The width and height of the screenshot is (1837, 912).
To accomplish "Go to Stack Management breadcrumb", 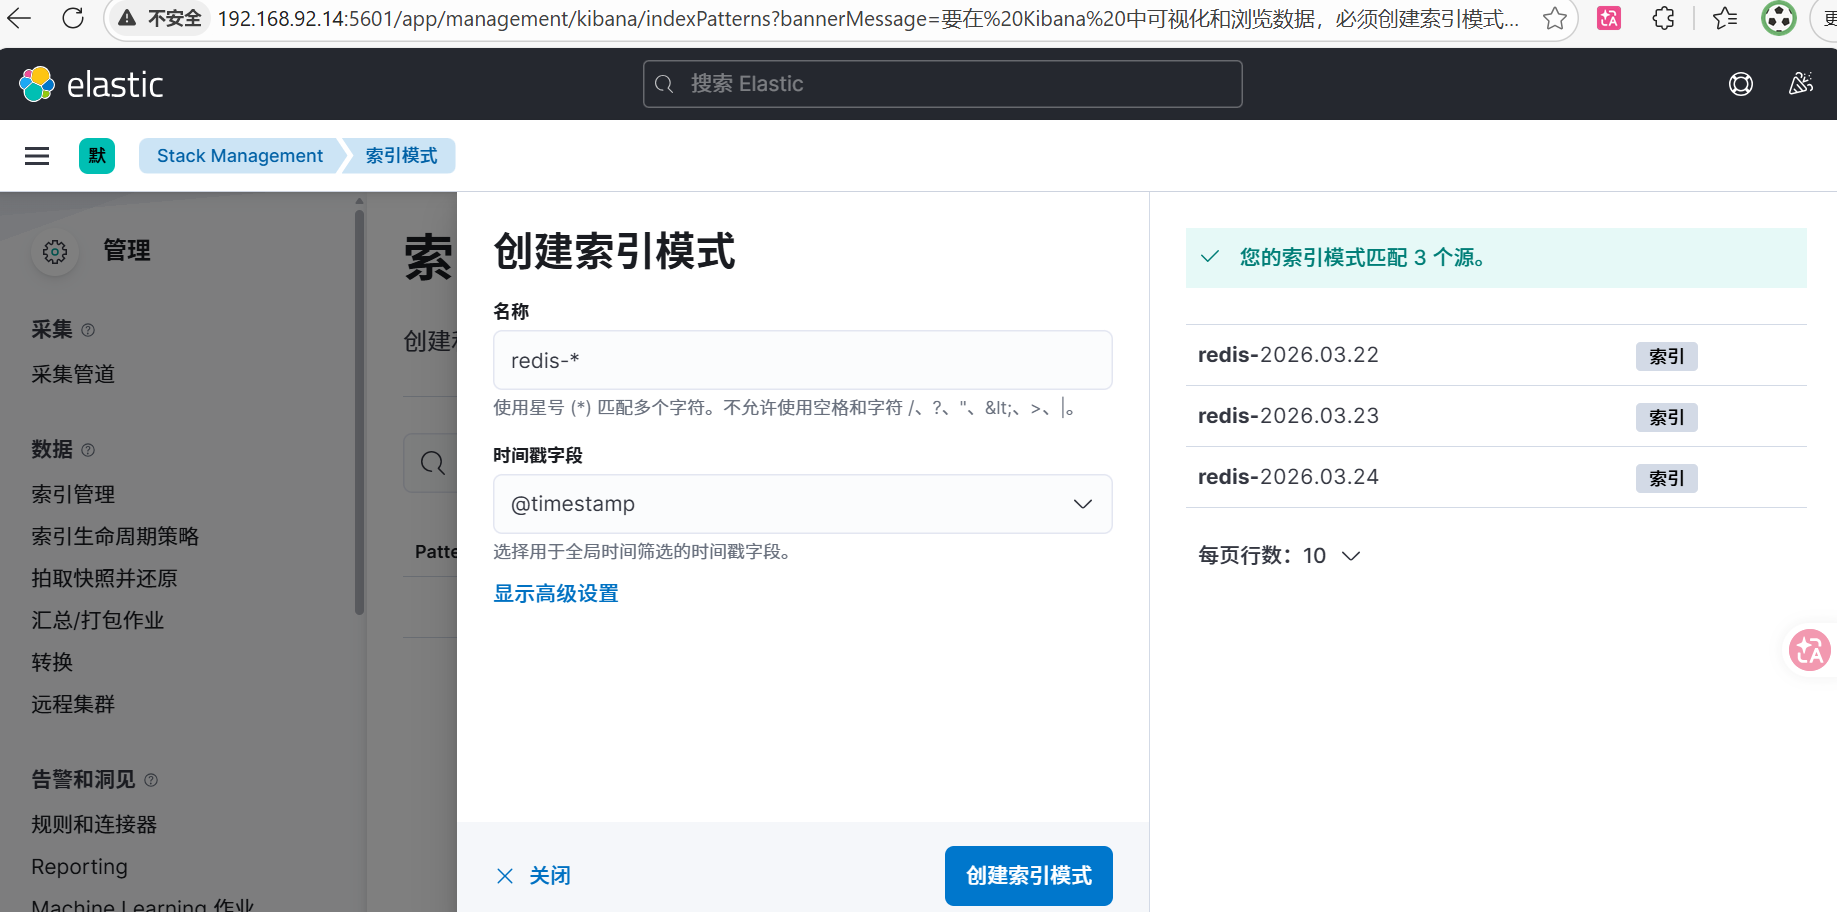I will point(240,156).
